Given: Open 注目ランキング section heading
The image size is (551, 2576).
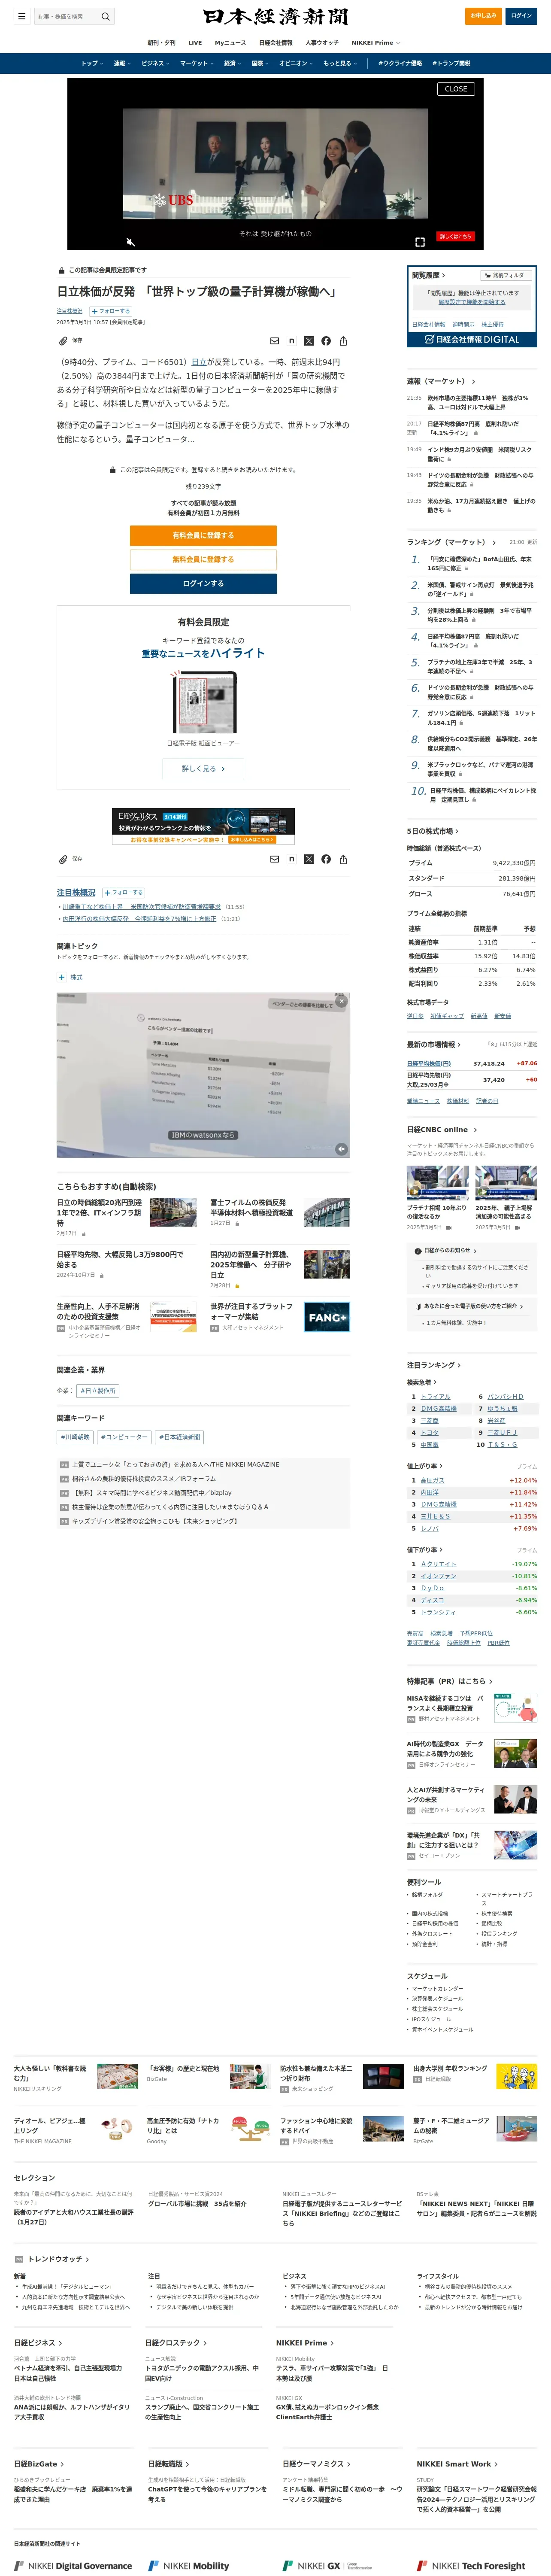Looking at the screenshot, I should tap(434, 1365).
